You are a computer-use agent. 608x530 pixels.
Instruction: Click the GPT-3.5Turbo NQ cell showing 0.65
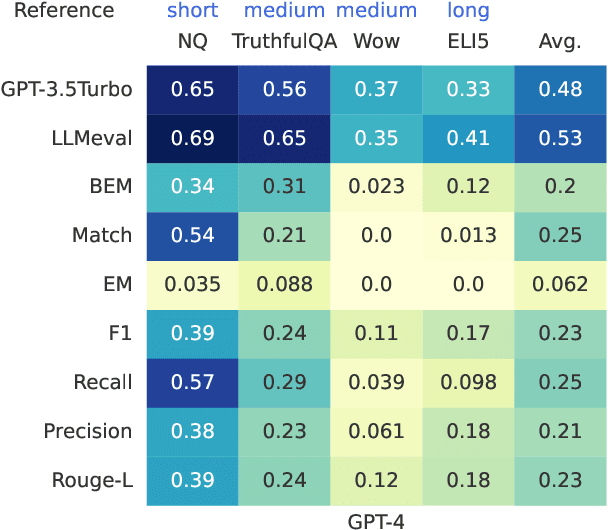pyautogui.click(x=194, y=89)
